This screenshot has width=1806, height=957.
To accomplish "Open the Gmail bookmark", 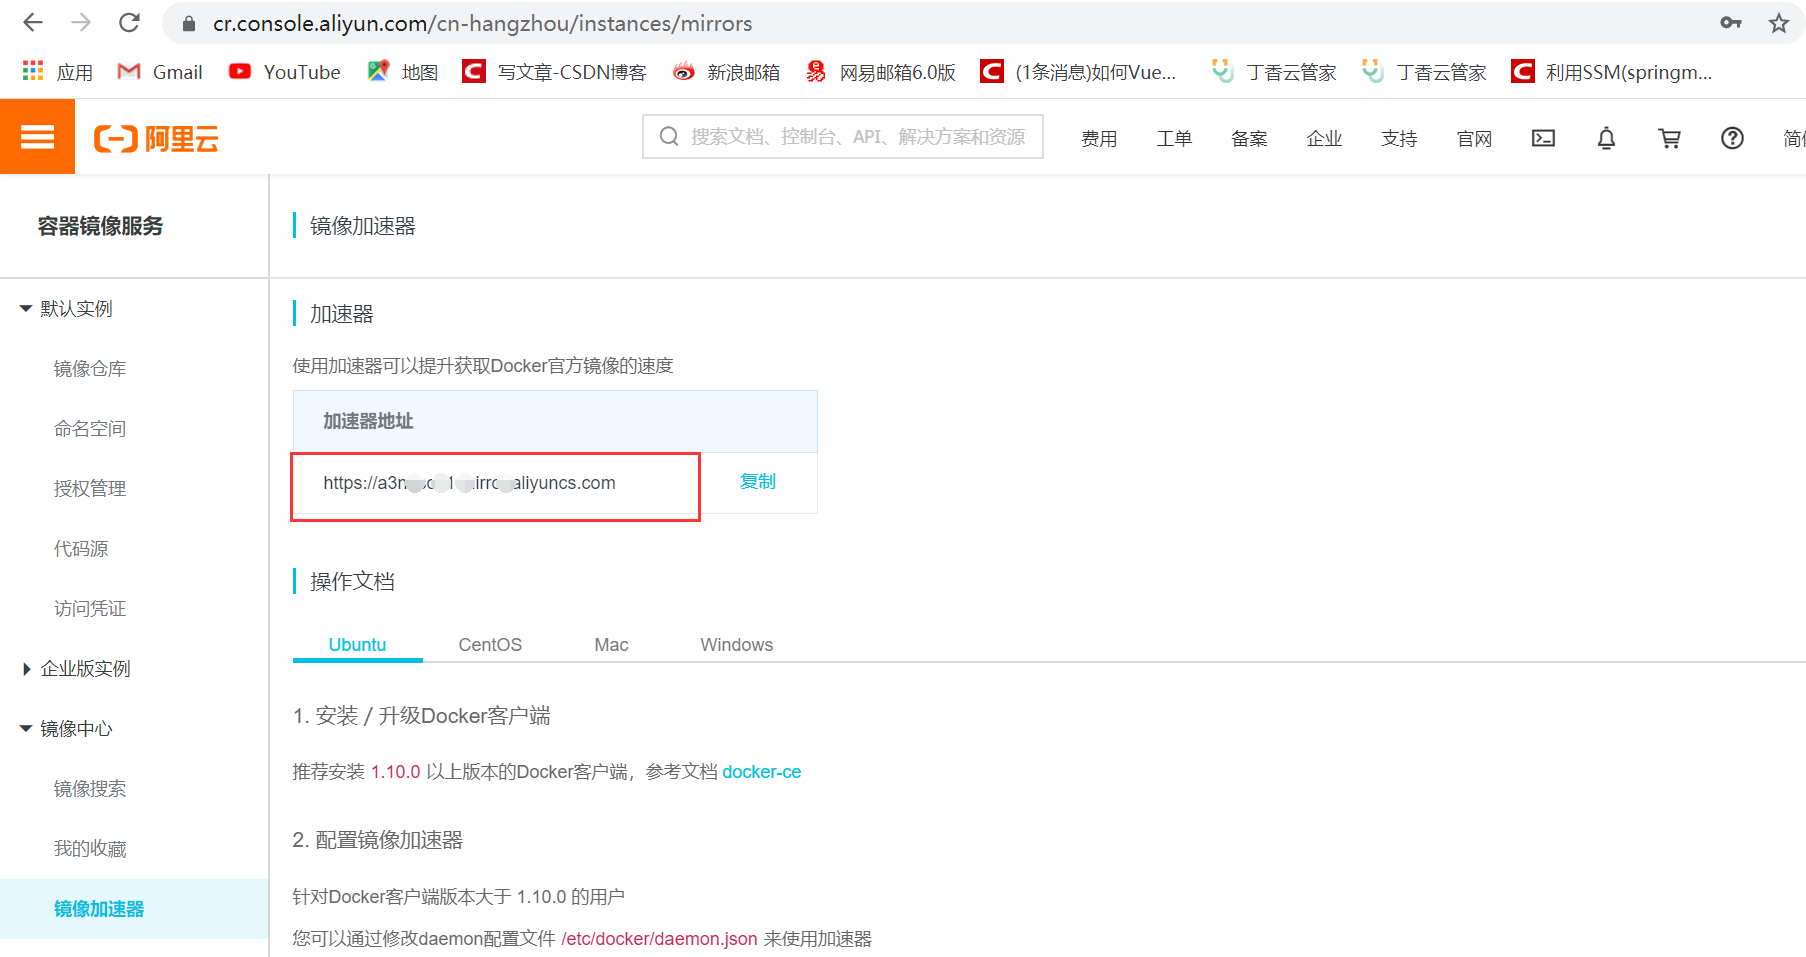I will point(160,72).
